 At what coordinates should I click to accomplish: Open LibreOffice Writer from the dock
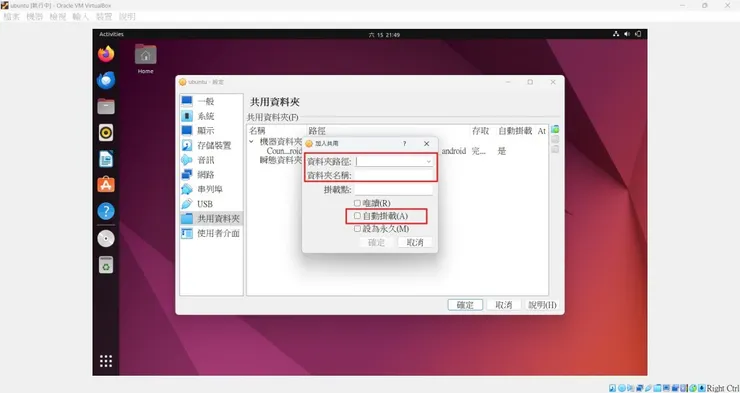pyautogui.click(x=106, y=159)
